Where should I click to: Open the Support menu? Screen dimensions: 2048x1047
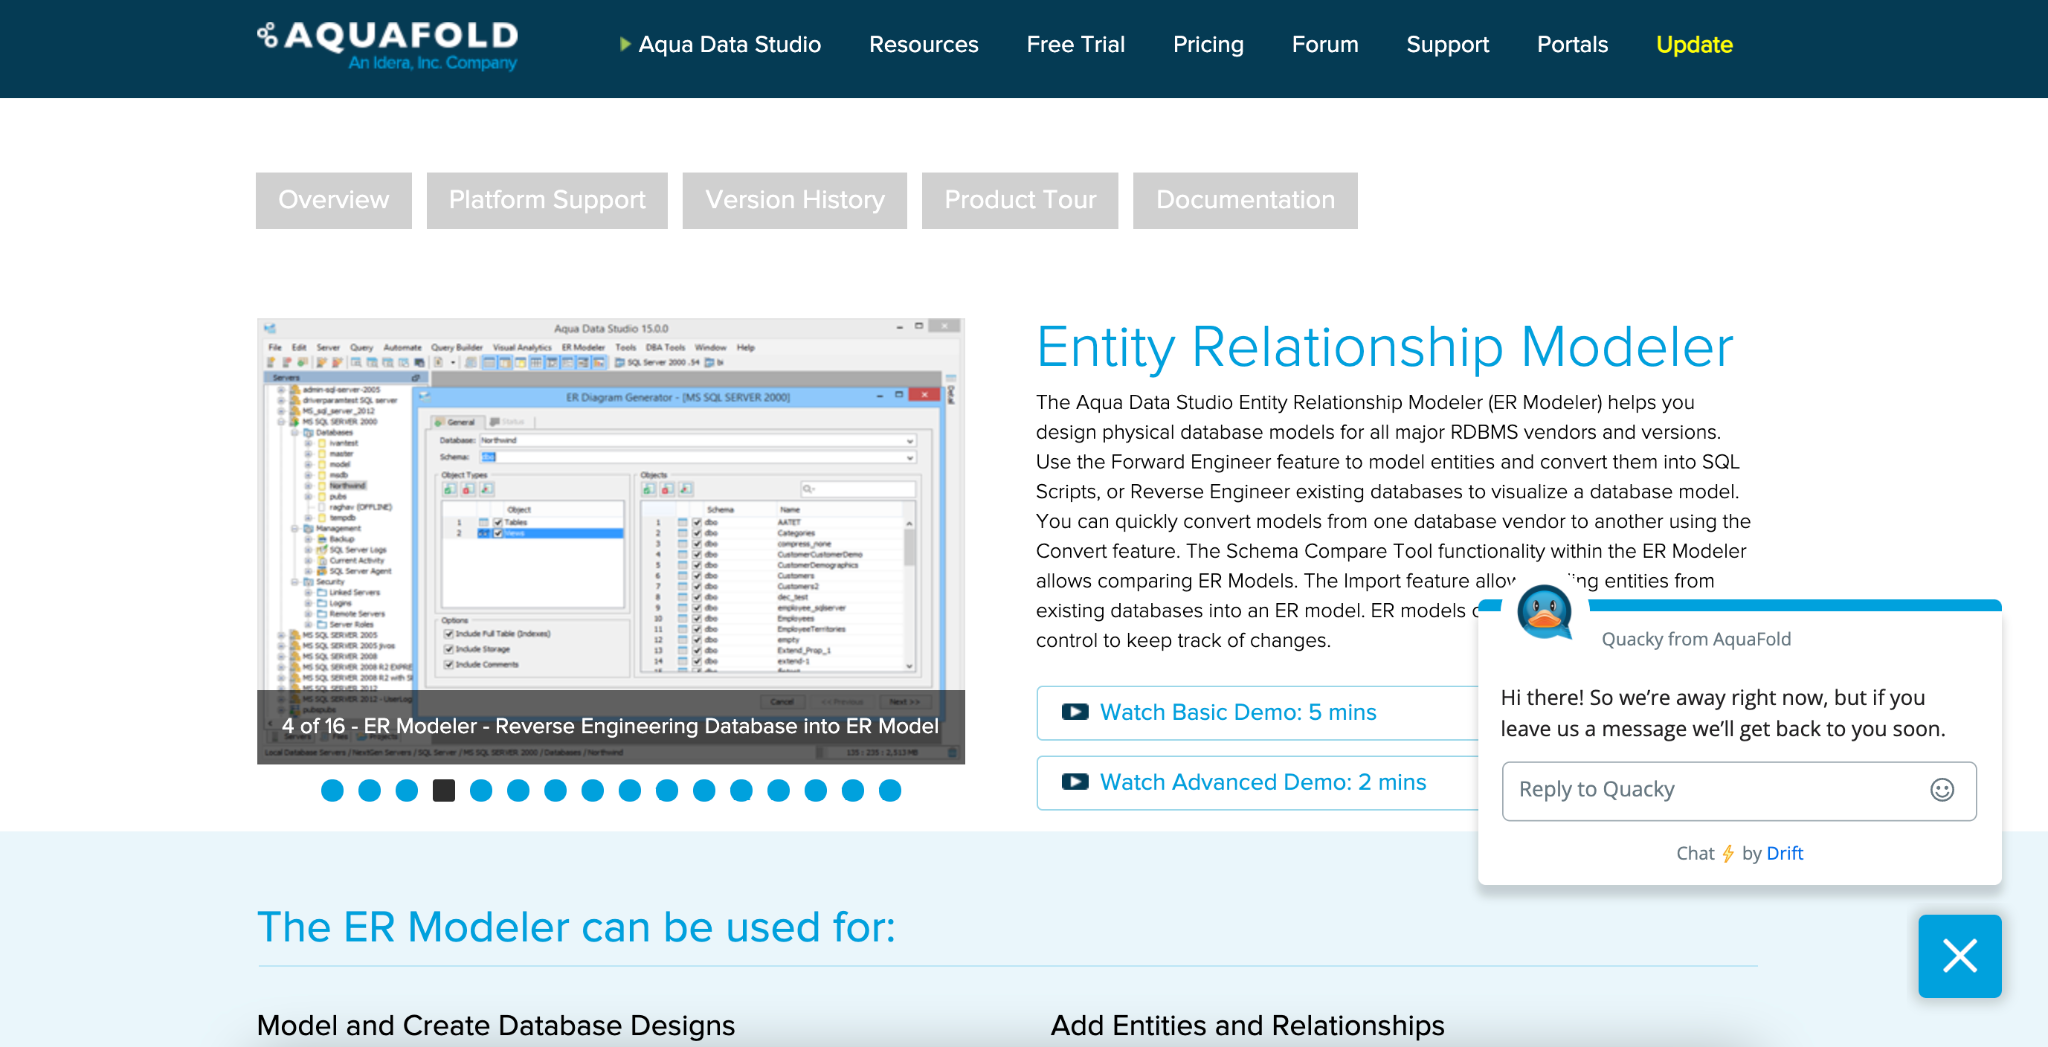pyautogui.click(x=1447, y=45)
